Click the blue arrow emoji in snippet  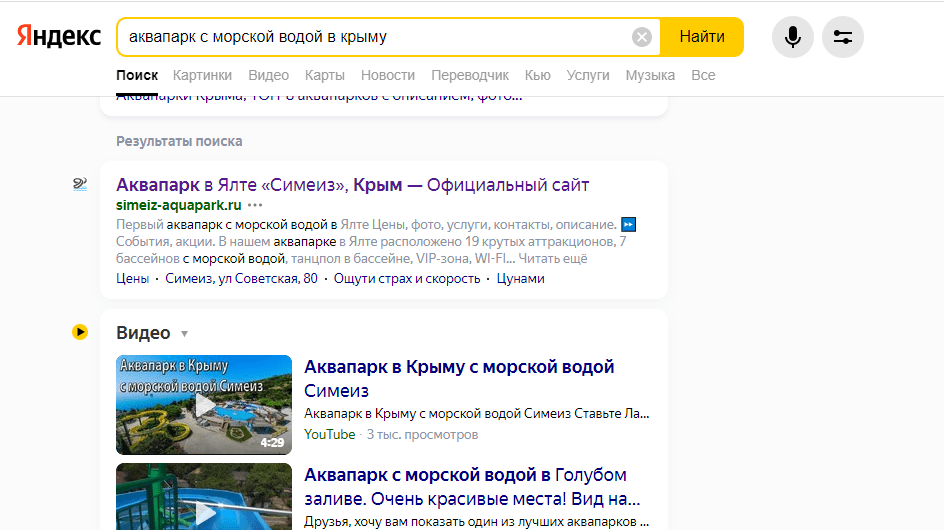[628, 223]
